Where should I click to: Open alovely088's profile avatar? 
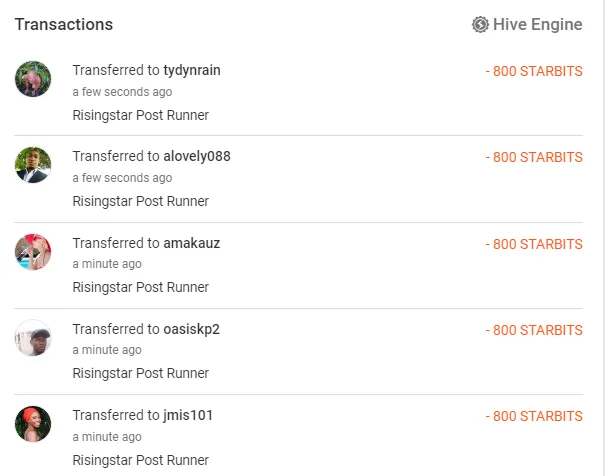click(33, 165)
